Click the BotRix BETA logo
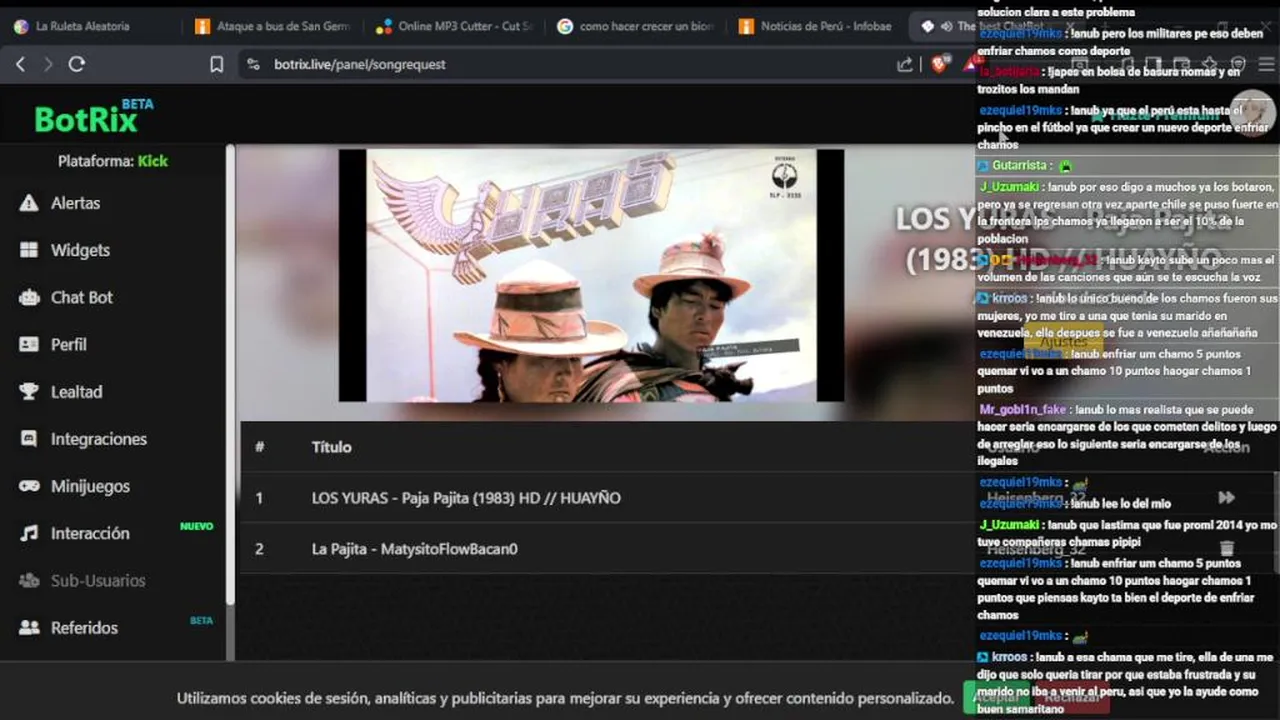Viewport: 1280px width, 720px height. click(x=94, y=116)
